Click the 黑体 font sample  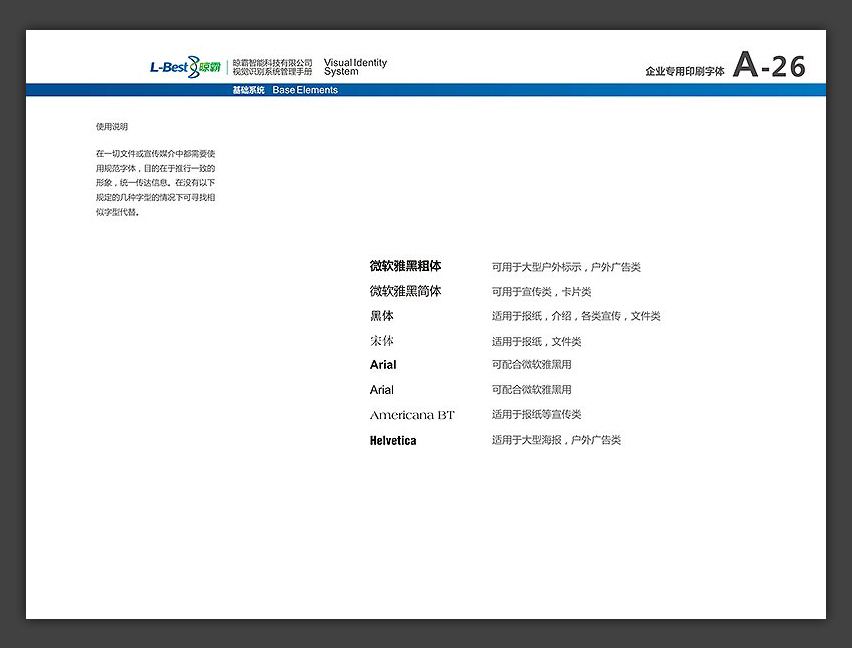[x=382, y=316]
